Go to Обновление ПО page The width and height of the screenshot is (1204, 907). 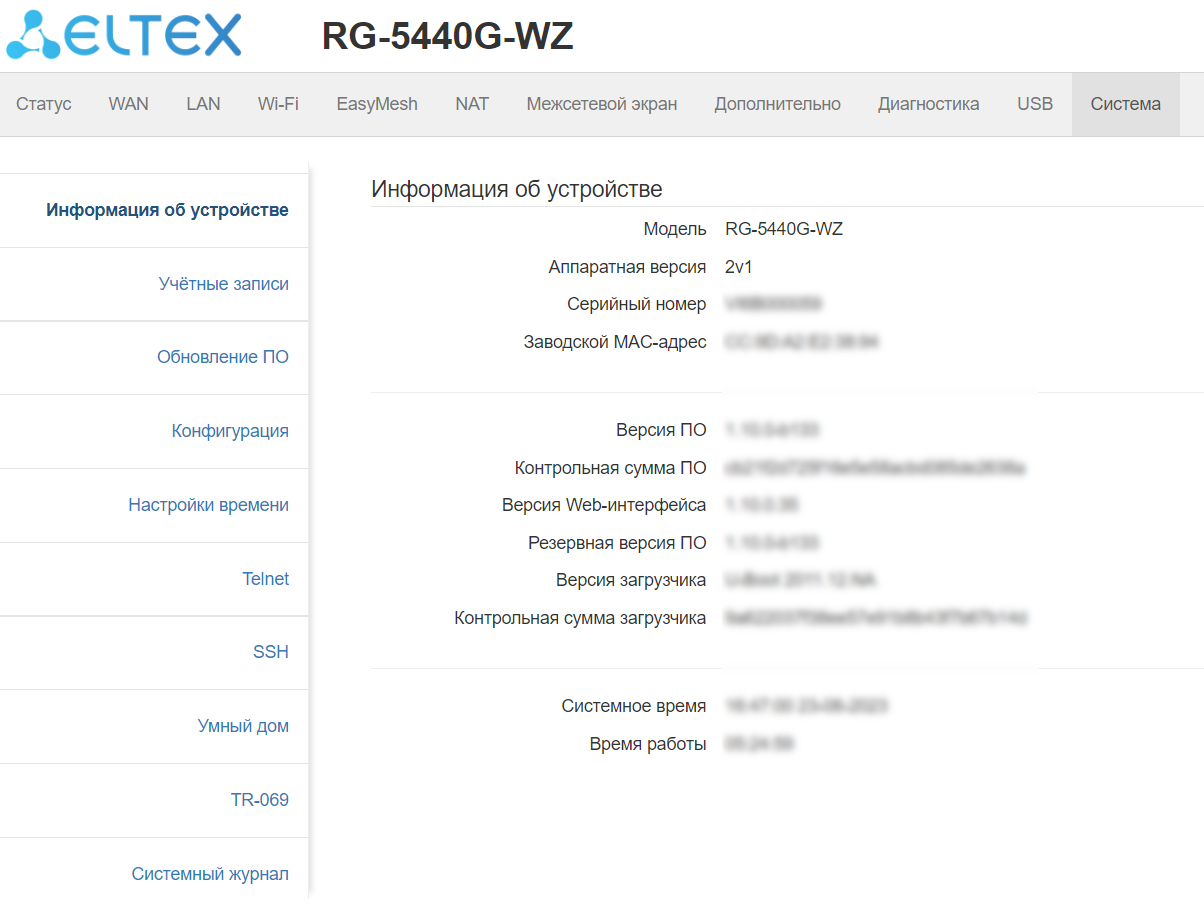click(222, 357)
